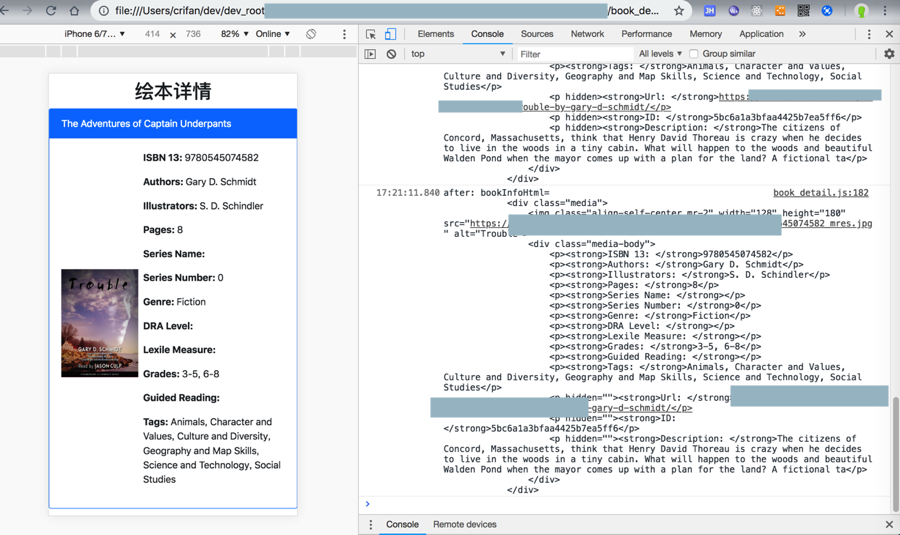The height and width of the screenshot is (535, 900).
Task: Follow the gary-d-schmidt URL link in log
Action: click(x=640, y=408)
